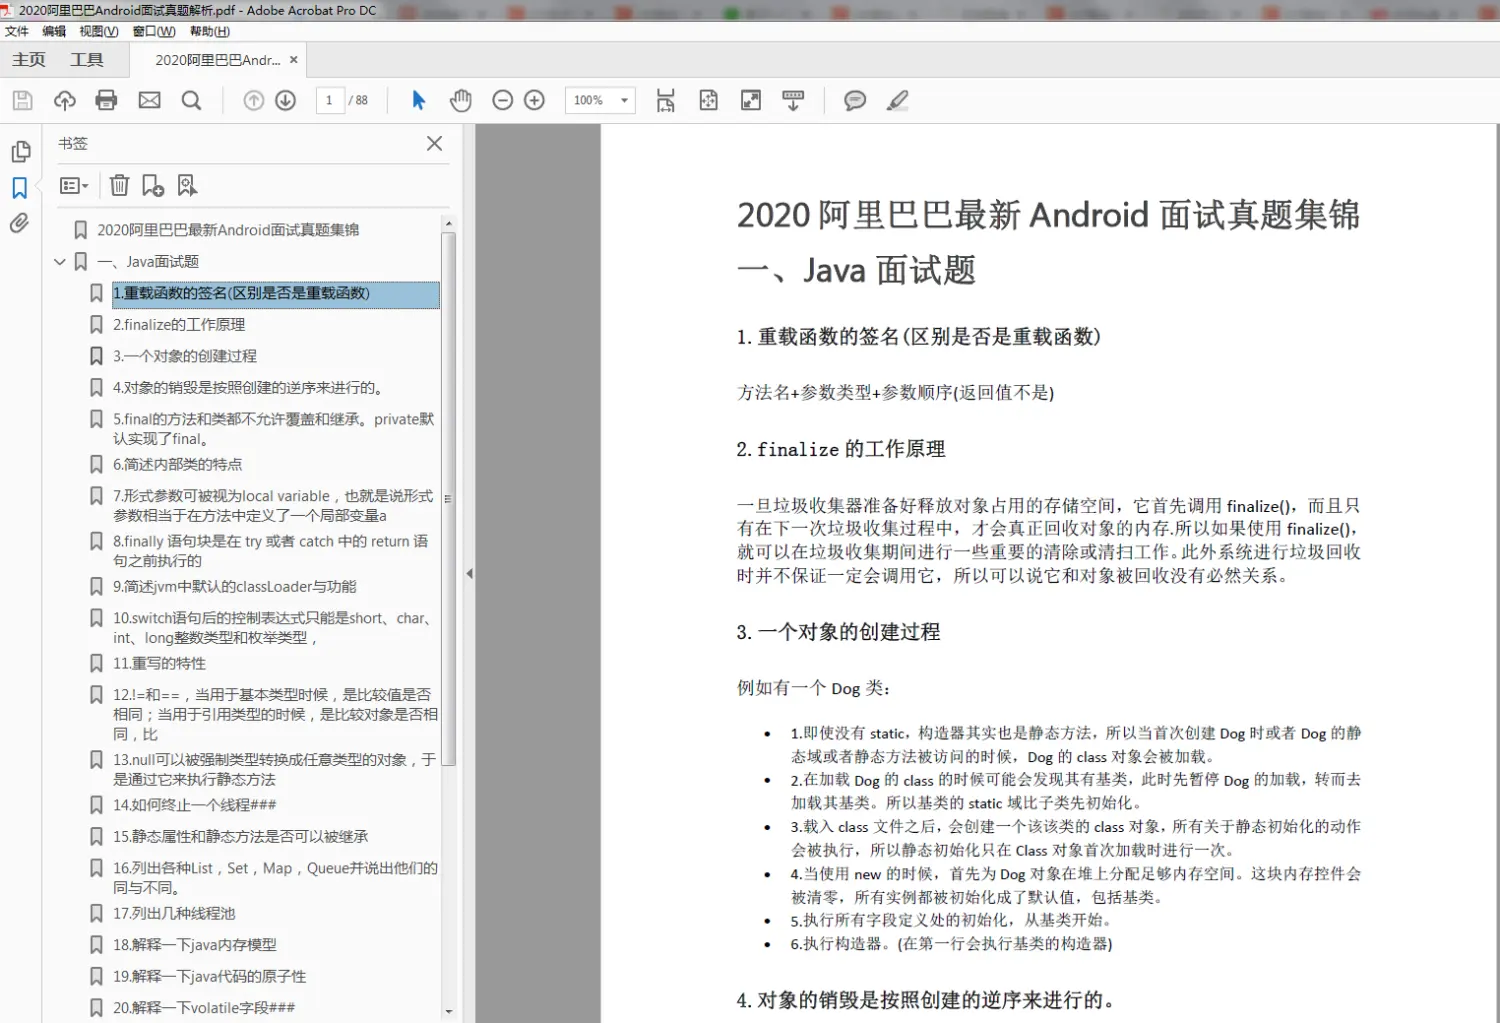Image resolution: width=1500 pixels, height=1023 pixels.
Task: Select the 2020阿里巴巴Andr... document tab
Action: coord(217,60)
